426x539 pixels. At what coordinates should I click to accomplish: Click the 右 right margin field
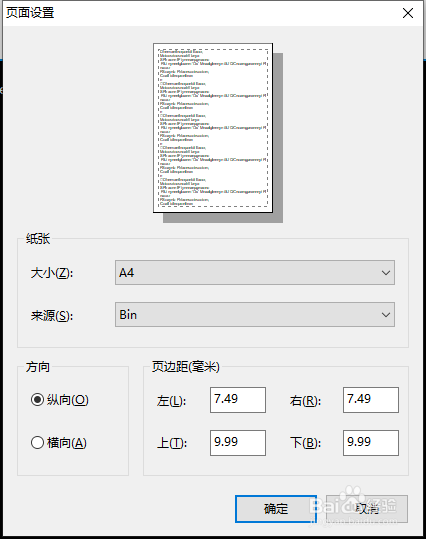[371, 400]
